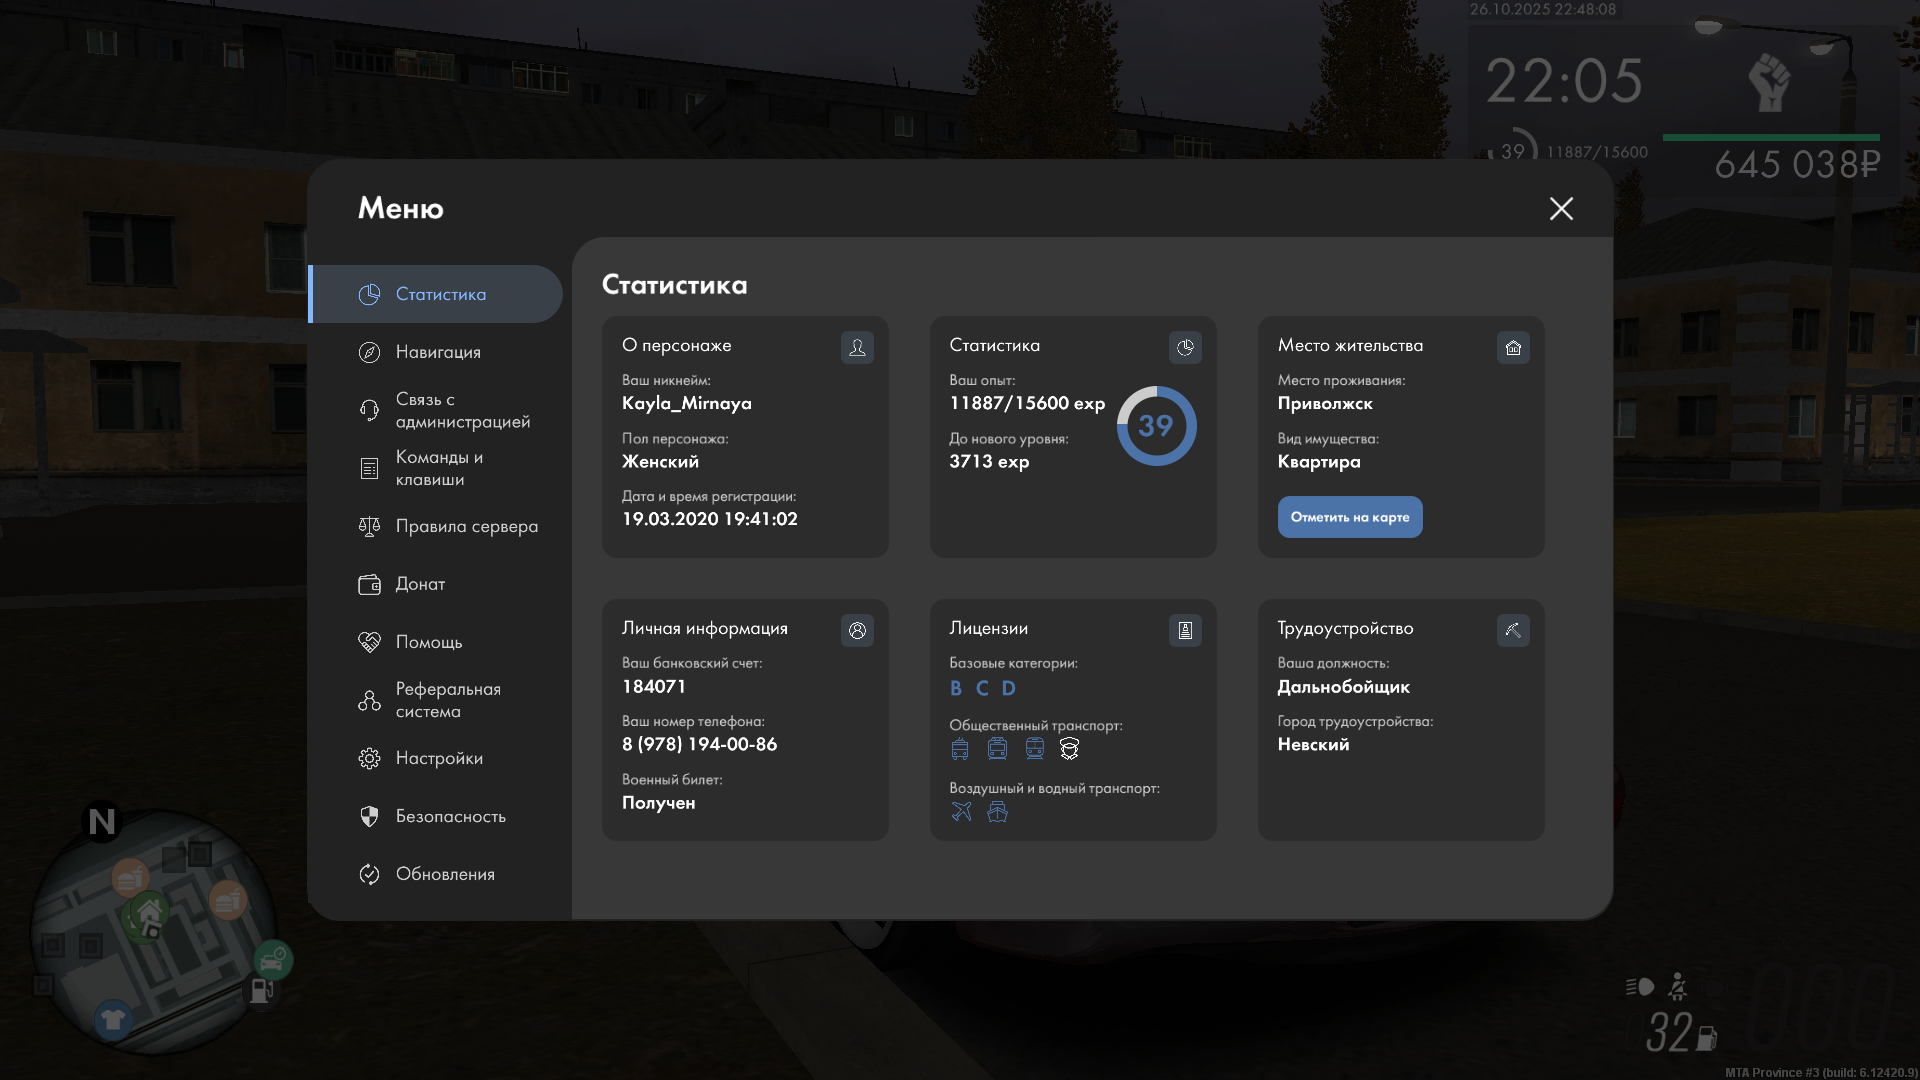Click the tools icon in Трудоустройство card
This screenshot has height=1080, width=1920.
pos(1513,630)
